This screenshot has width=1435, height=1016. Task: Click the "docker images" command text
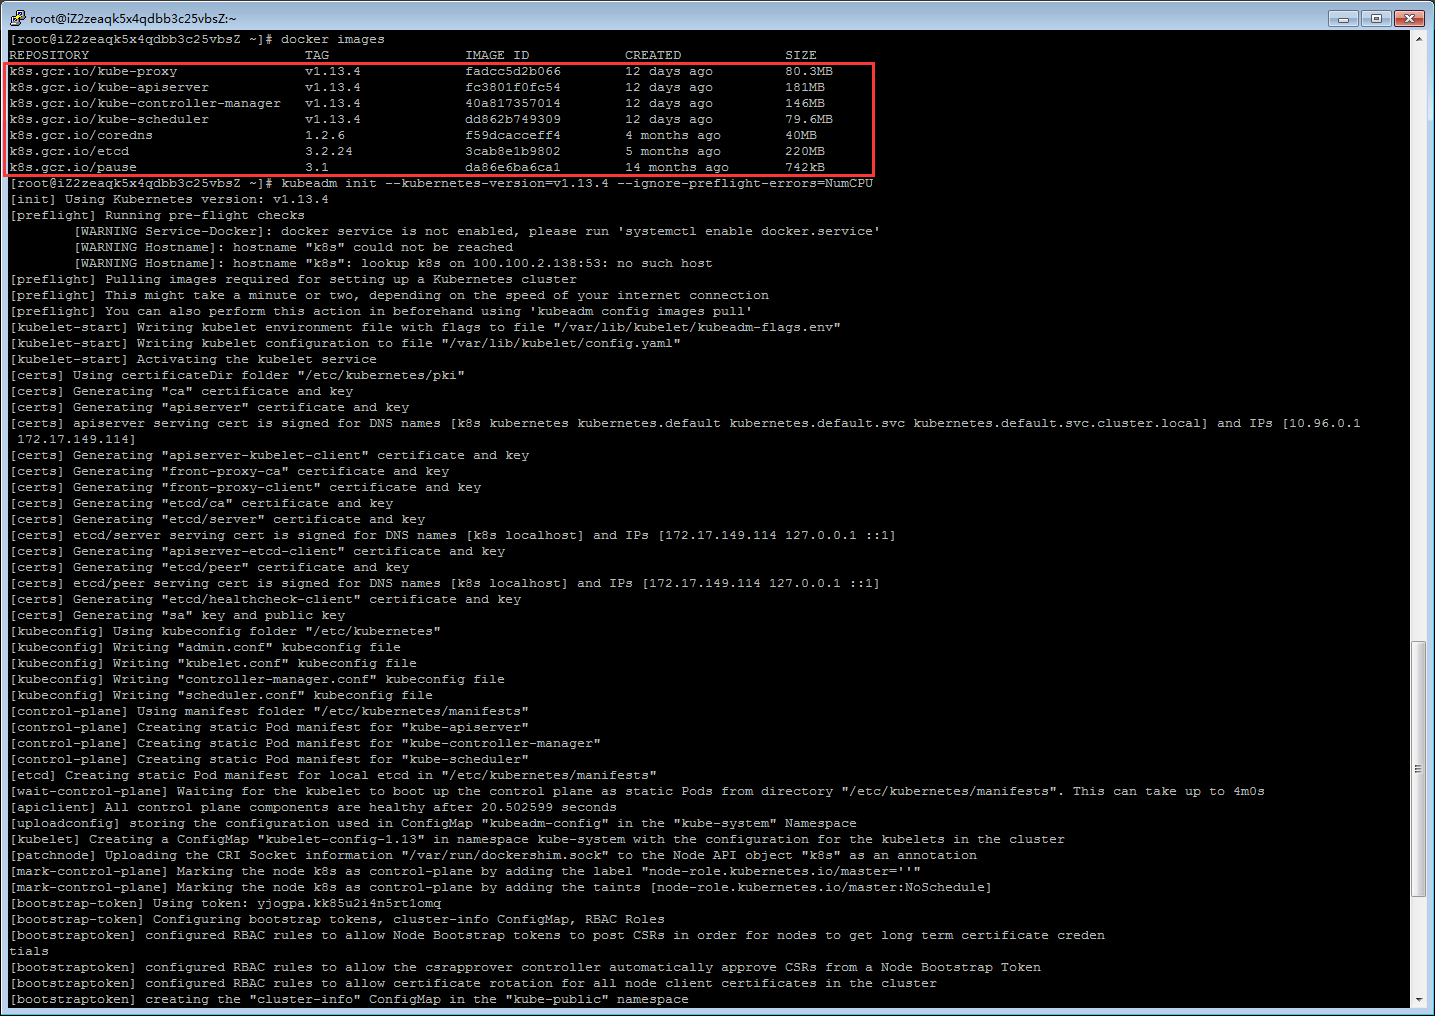pyautogui.click(x=333, y=39)
